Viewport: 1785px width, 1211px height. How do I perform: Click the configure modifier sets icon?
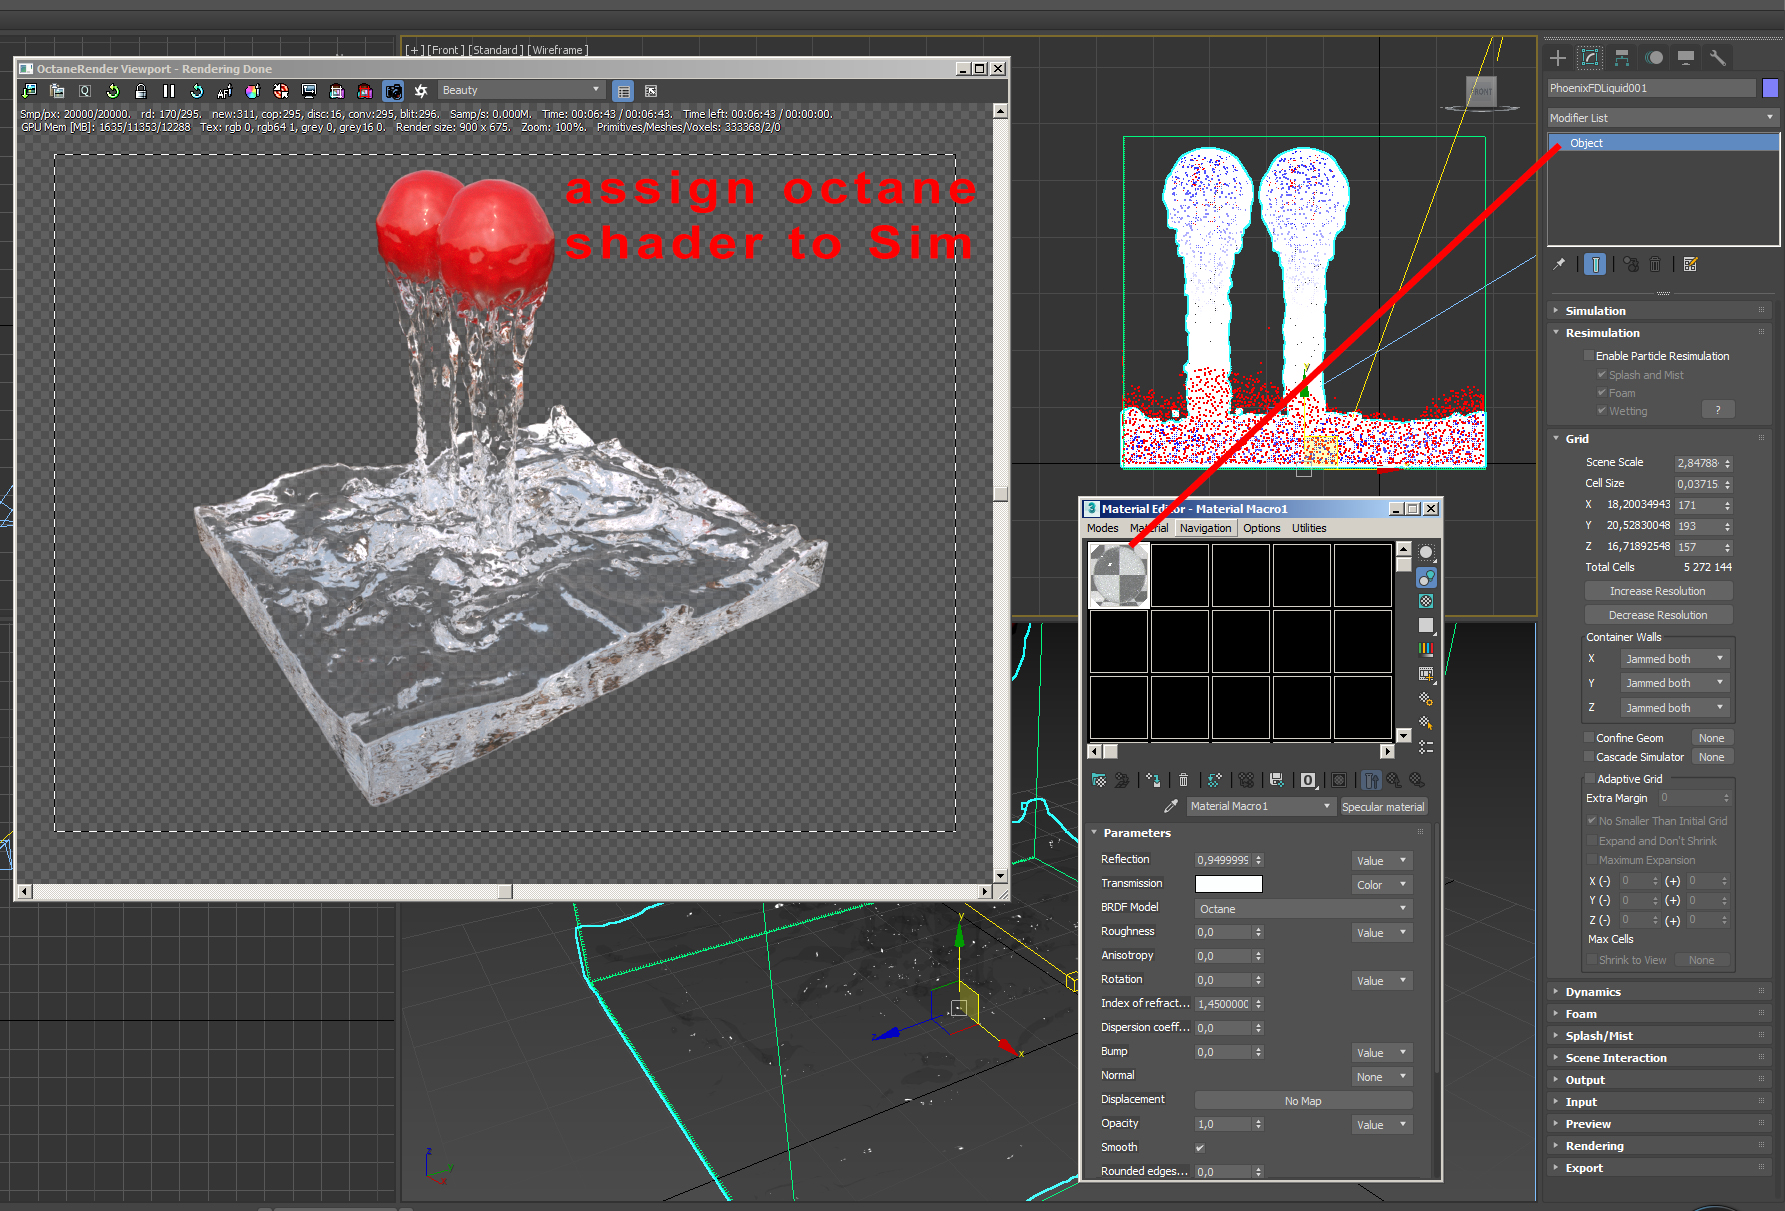[1690, 265]
